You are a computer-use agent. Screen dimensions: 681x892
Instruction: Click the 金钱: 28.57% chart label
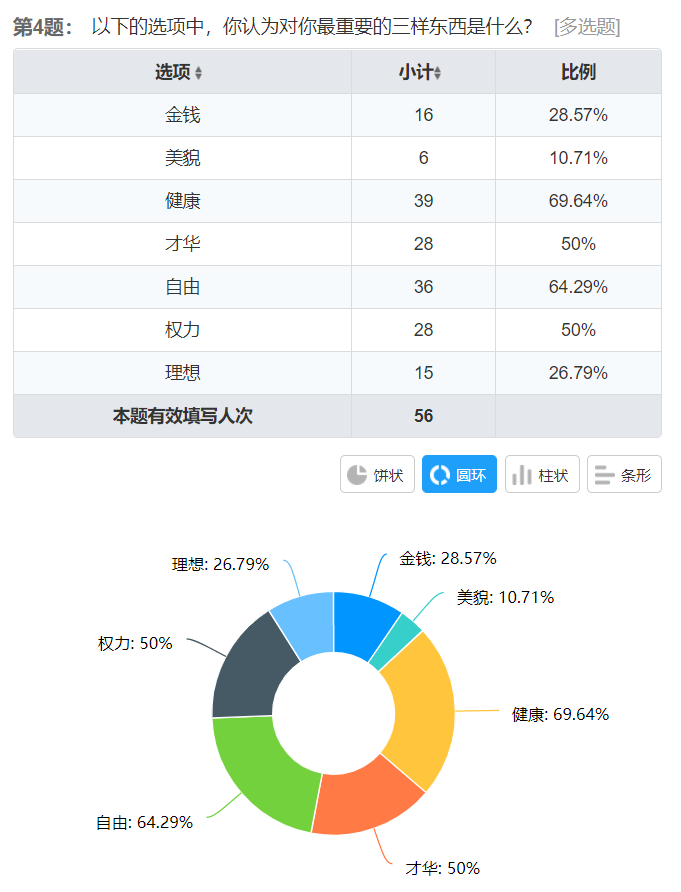click(448, 558)
